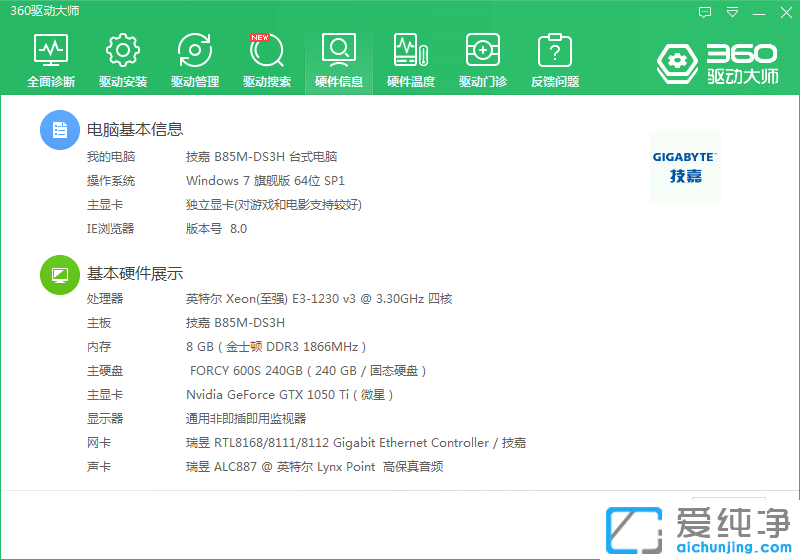Open the 驱动搜索 driver search icon
Image resolution: width=800 pixels, height=560 pixels.
267,50
